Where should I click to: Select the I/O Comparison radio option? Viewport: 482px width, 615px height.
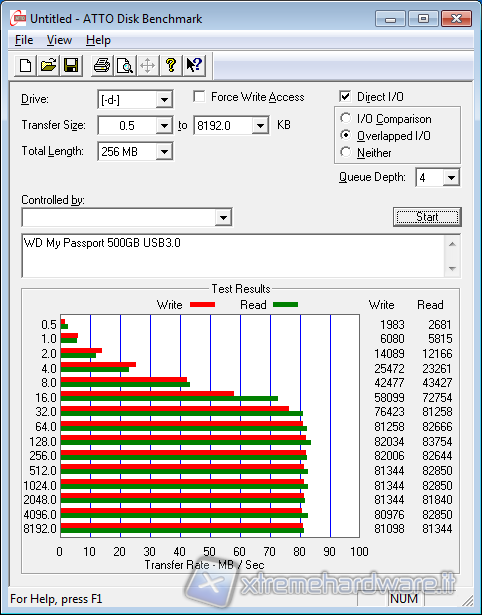pos(346,118)
